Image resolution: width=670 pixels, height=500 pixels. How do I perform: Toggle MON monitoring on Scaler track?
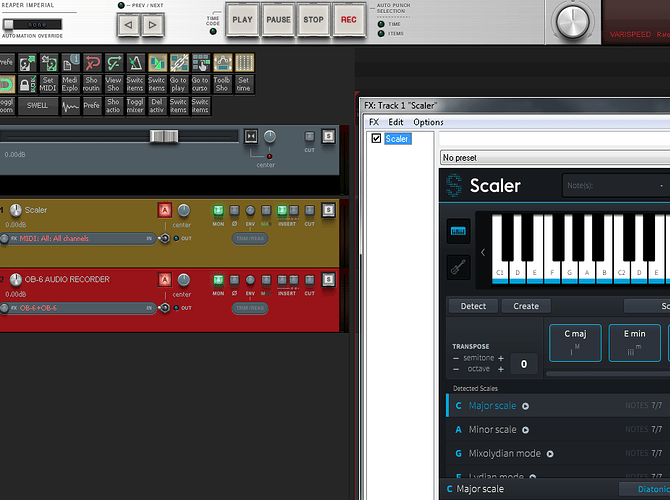[218, 210]
